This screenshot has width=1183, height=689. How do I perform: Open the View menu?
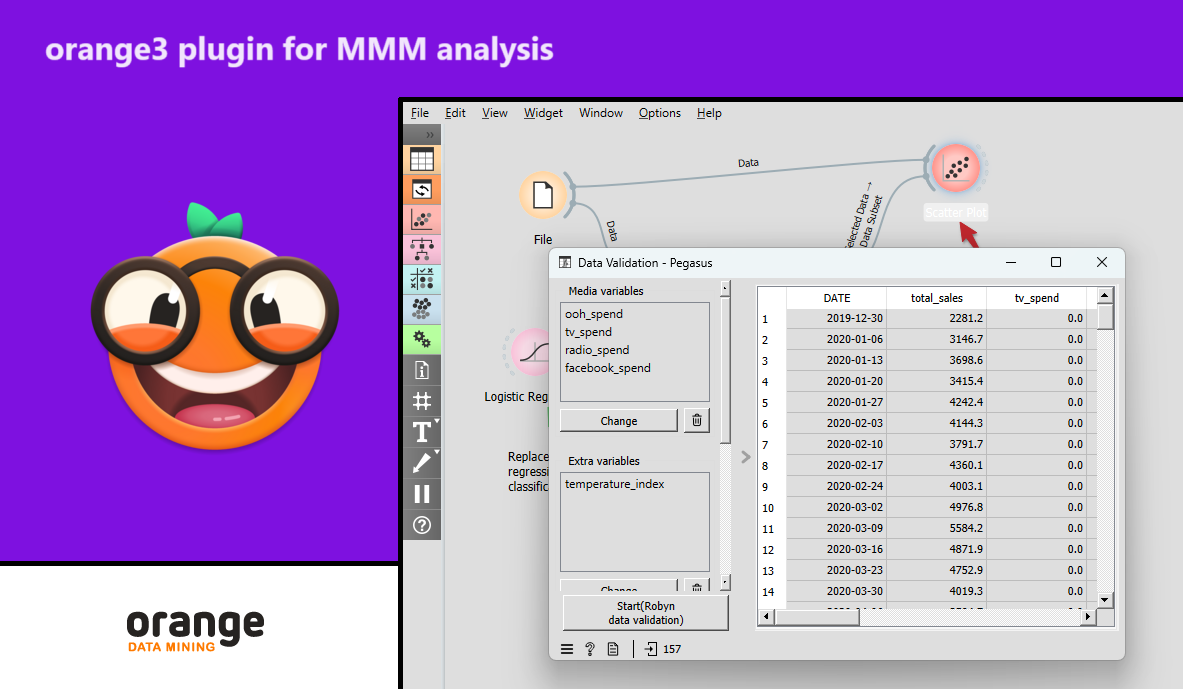(x=495, y=113)
